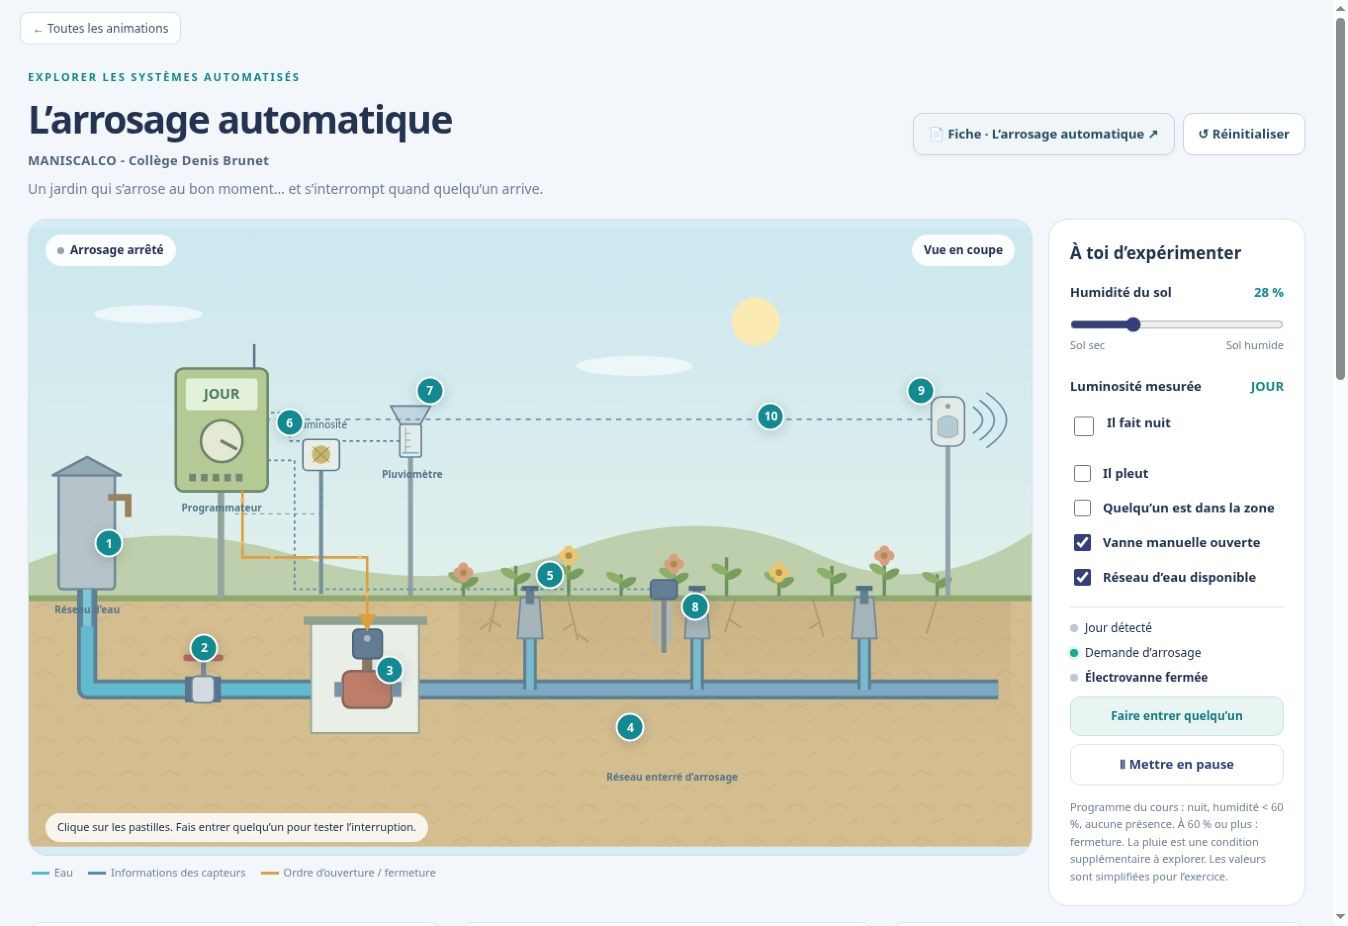The width and height of the screenshot is (1348, 926).
Task: Click marker 10 on the dashed sensor line
Action: (x=770, y=416)
